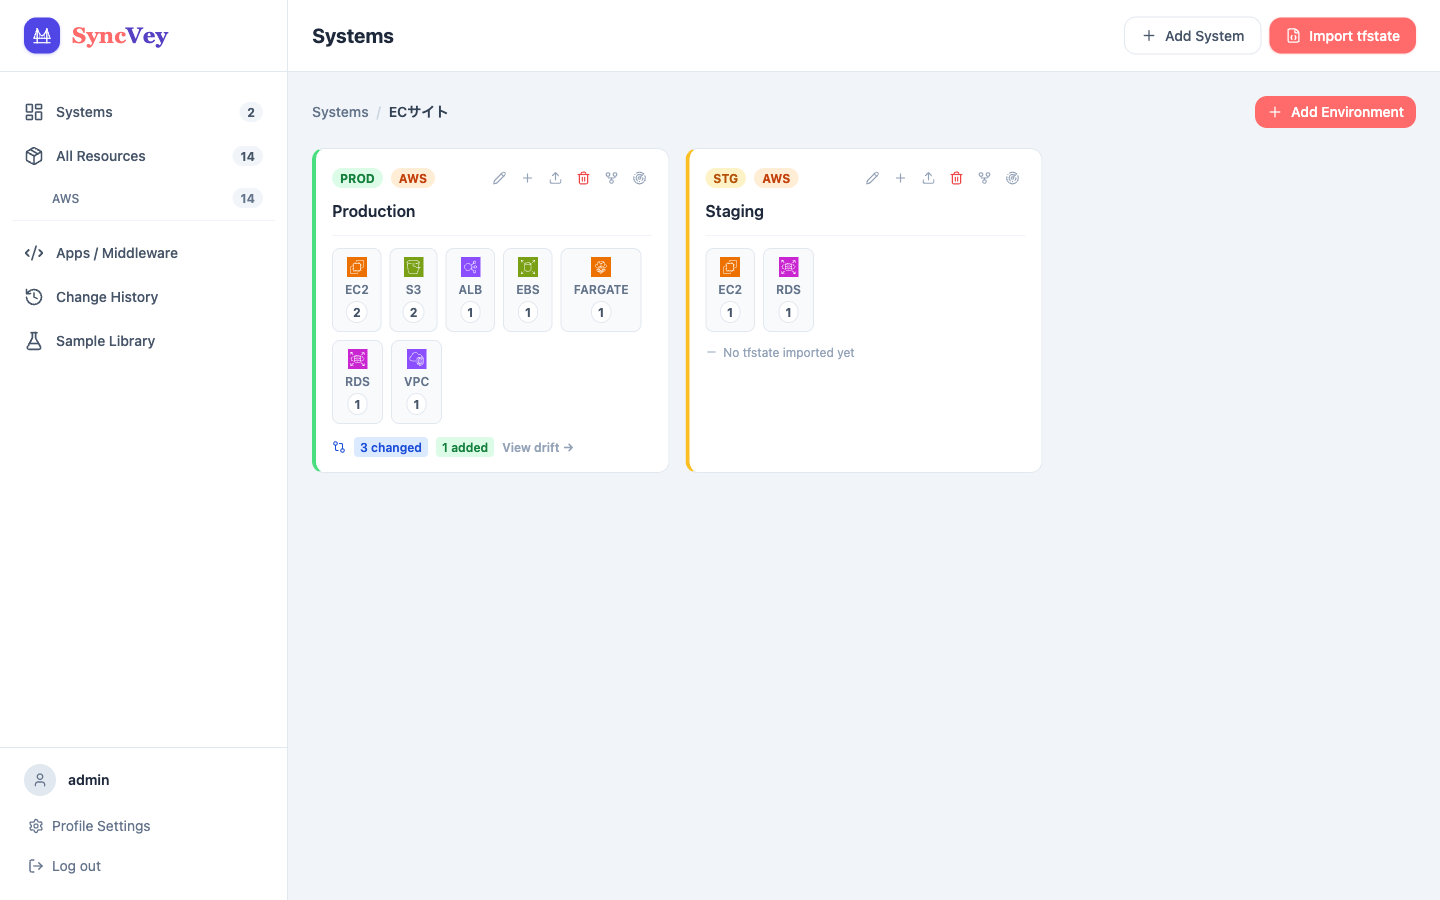The height and width of the screenshot is (900, 1440).
Task: Open the EBS resource tile in Production
Action: point(528,290)
